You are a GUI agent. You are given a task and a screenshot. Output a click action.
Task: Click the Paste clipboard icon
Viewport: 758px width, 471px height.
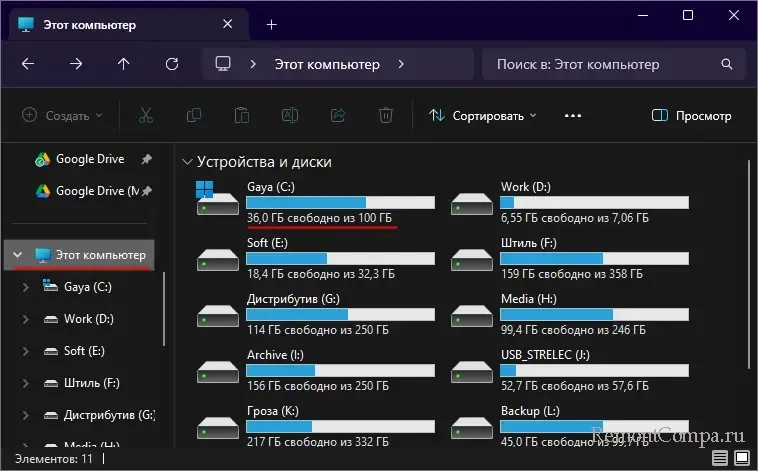242,115
